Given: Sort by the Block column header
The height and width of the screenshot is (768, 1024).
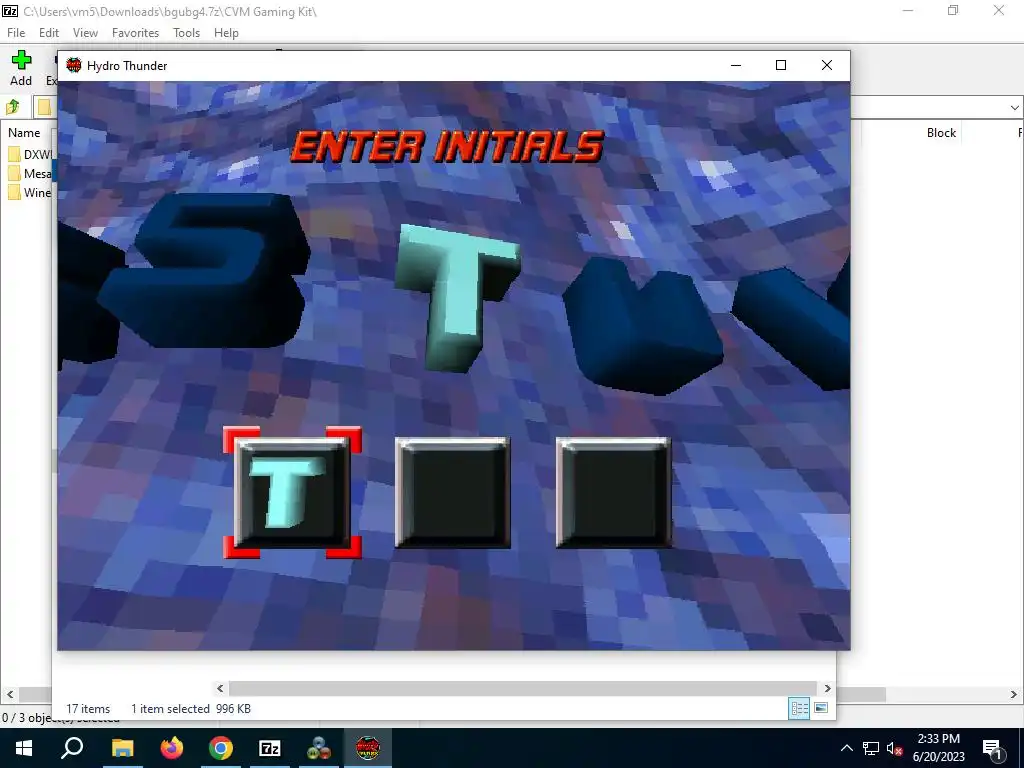Looking at the screenshot, I should tap(941, 133).
